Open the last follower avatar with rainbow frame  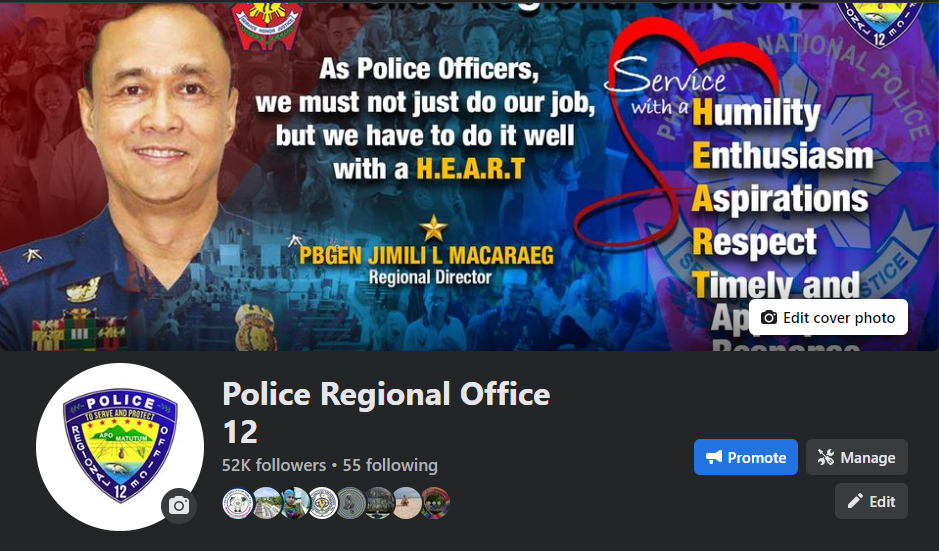(x=435, y=502)
